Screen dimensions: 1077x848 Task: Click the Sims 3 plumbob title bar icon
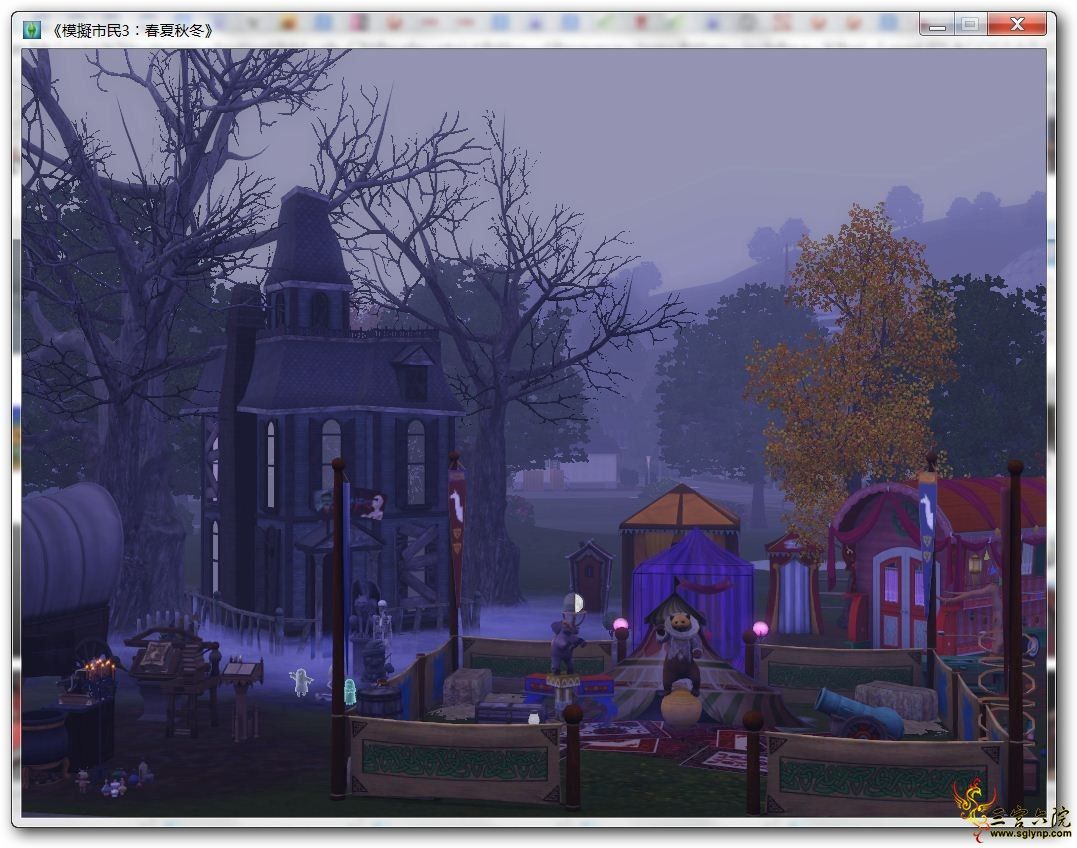(x=32, y=30)
